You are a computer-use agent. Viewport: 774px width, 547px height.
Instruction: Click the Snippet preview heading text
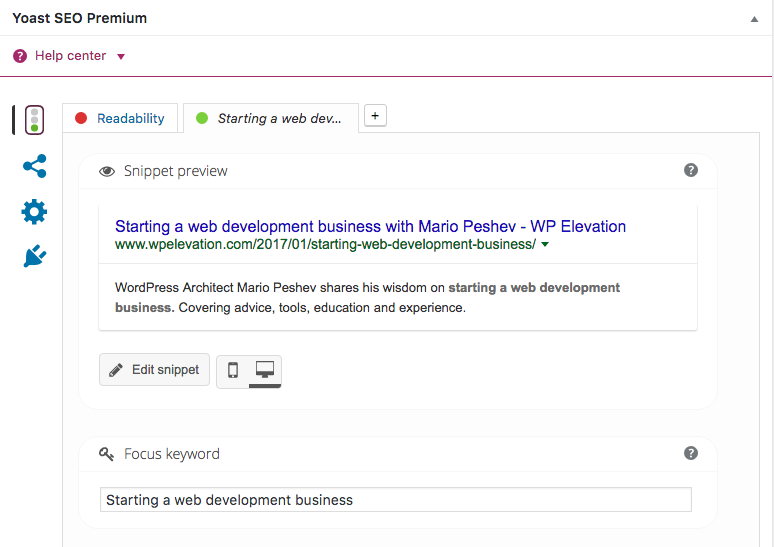coord(175,171)
